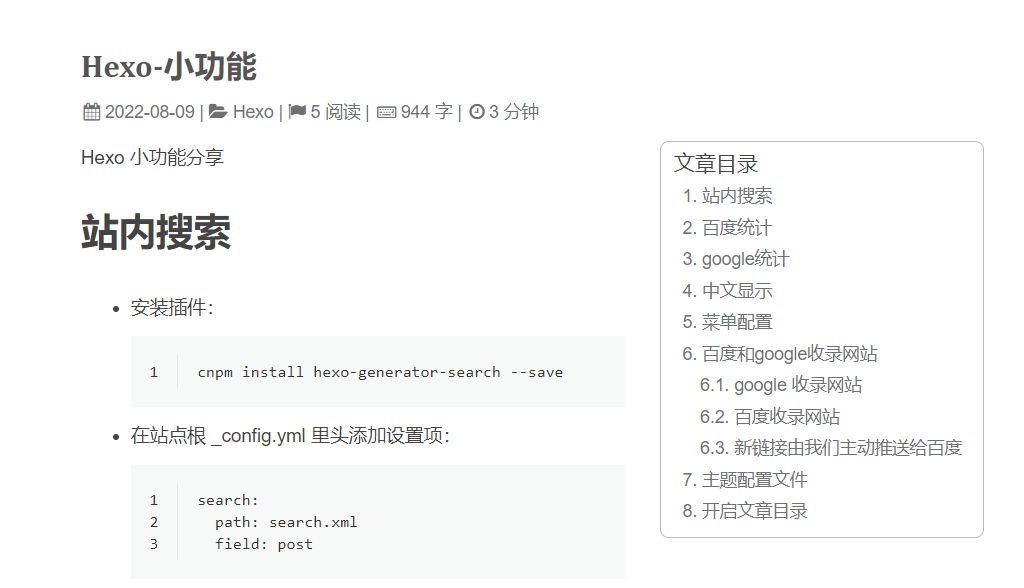Screen dimensions: 1024x588
Task: Go to 百度统计 section in contents
Action: (x=736, y=228)
